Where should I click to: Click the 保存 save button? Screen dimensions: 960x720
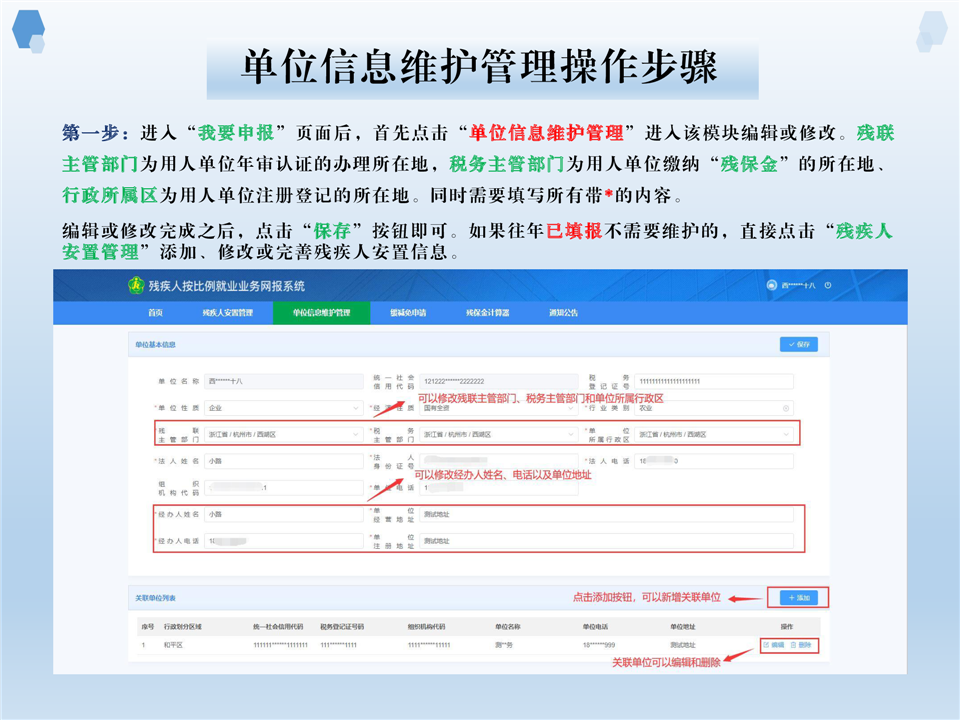click(x=798, y=344)
